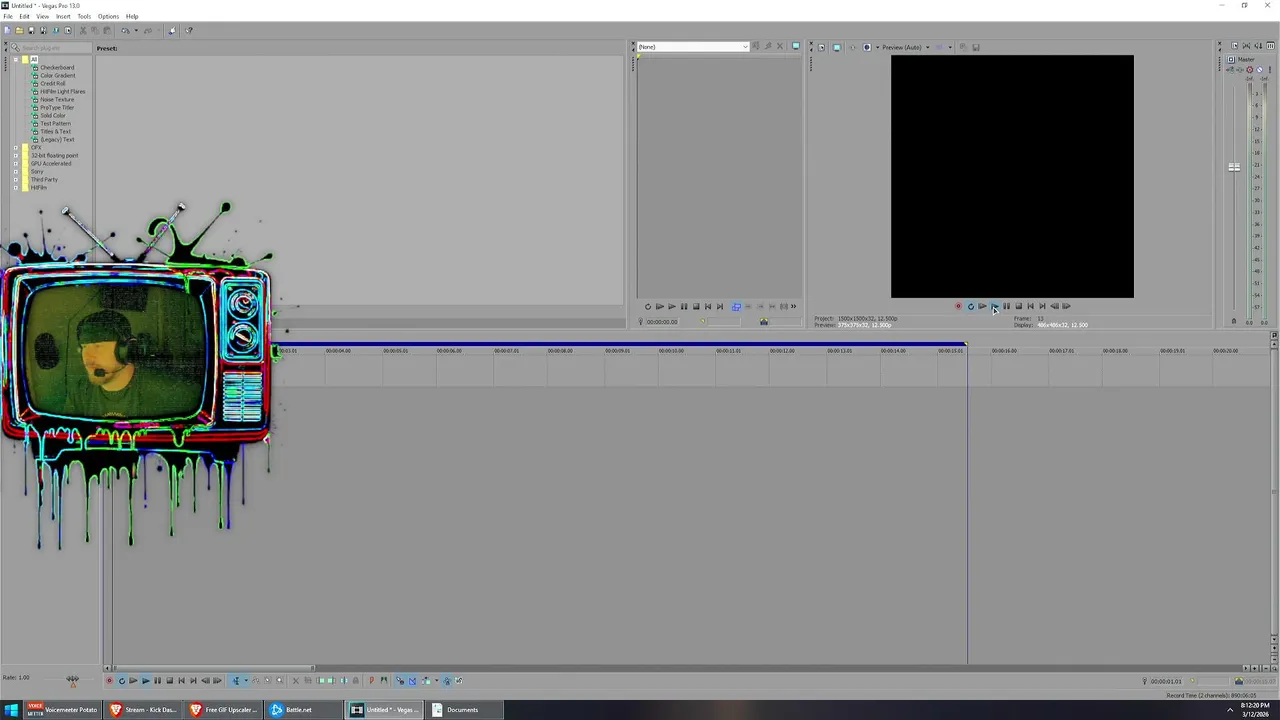Viewport: 1280px width, 720px height.
Task: Open the View menu
Action: point(43,16)
